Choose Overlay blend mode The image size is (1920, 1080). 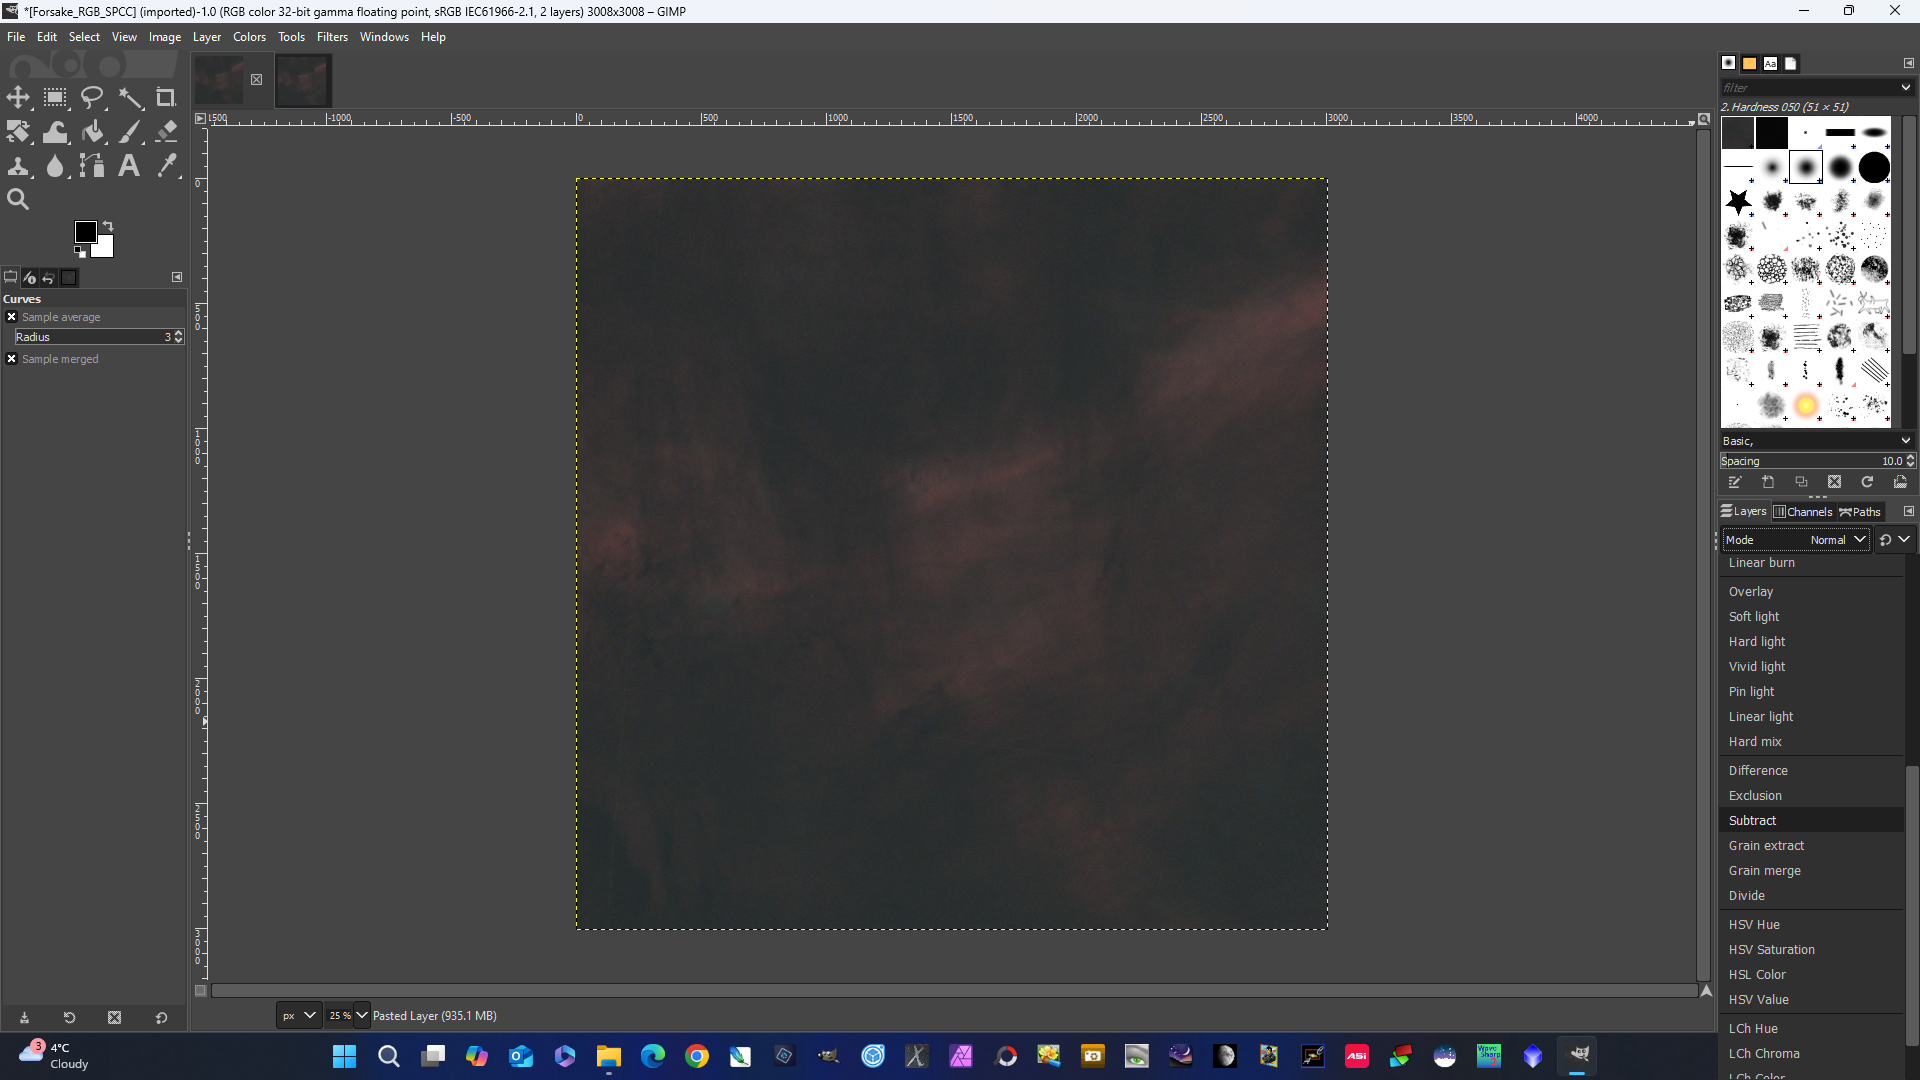[1750, 592]
